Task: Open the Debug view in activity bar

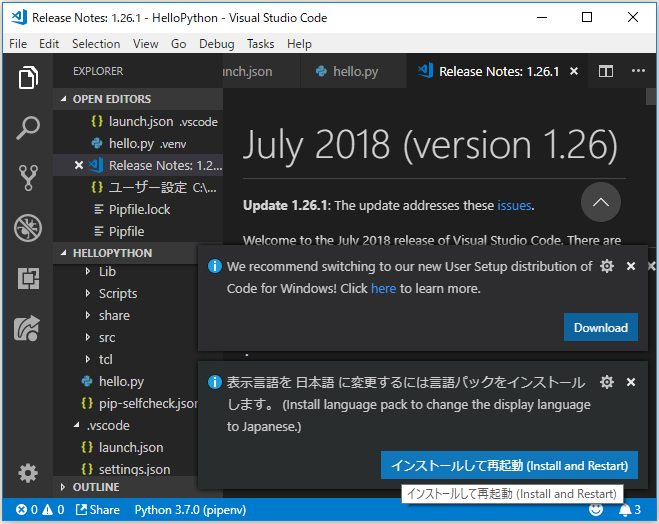Action: (x=28, y=228)
